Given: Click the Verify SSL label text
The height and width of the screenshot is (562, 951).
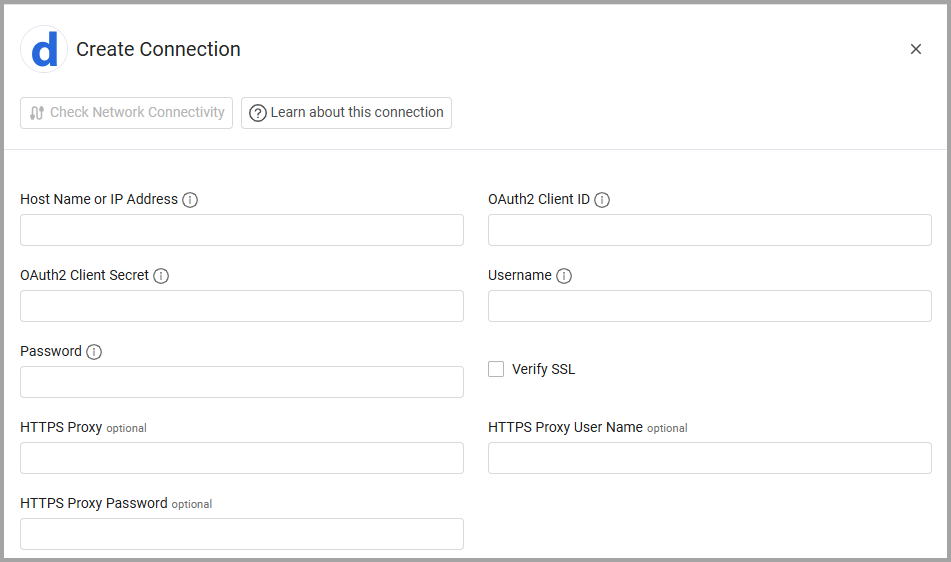Looking at the screenshot, I should tap(543, 369).
